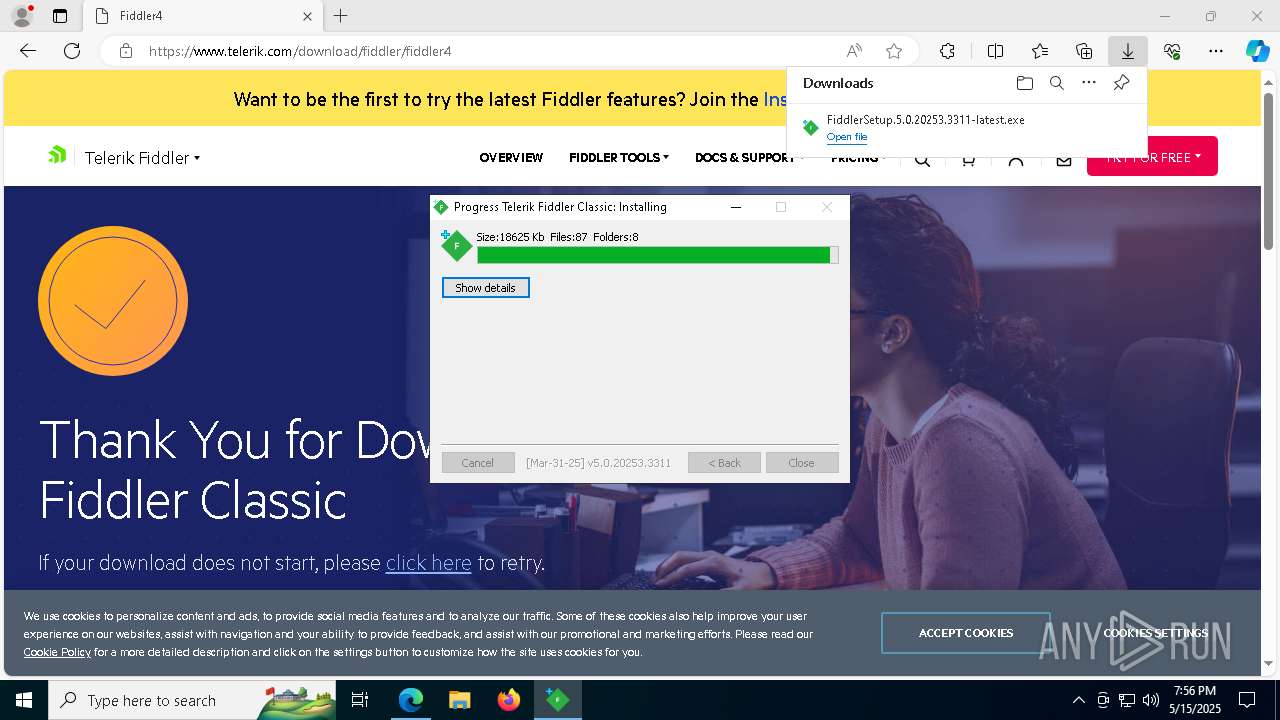The image size is (1280, 720).
Task: Open the Extensions puzzle icon
Action: [947, 51]
